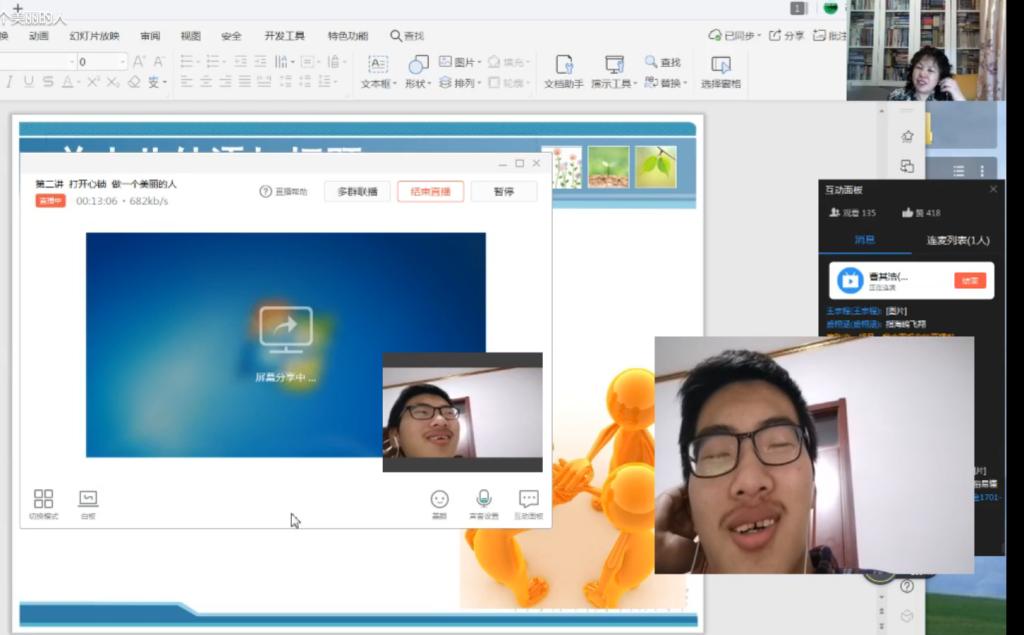
Task: Click the 结束直播 end broadcast button
Action: tap(430, 191)
